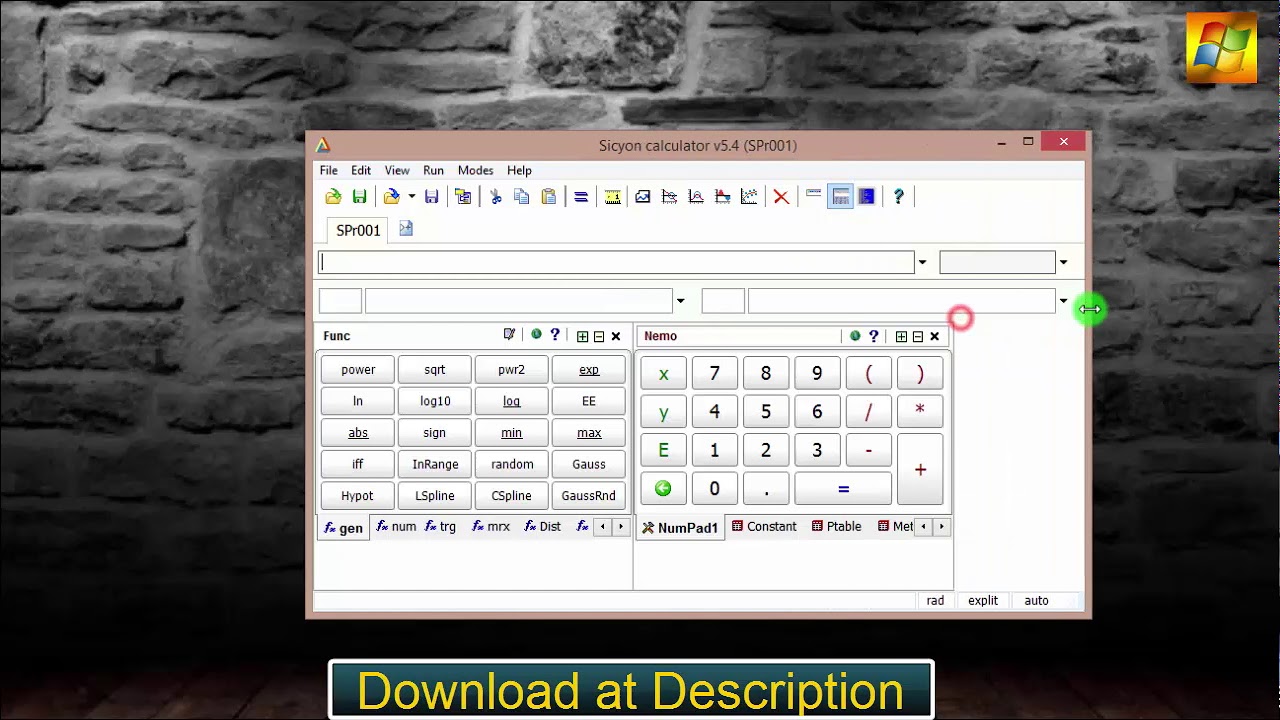Switch to the Dist function tab
This screenshot has height=720, width=1280.
pos(543,527)
